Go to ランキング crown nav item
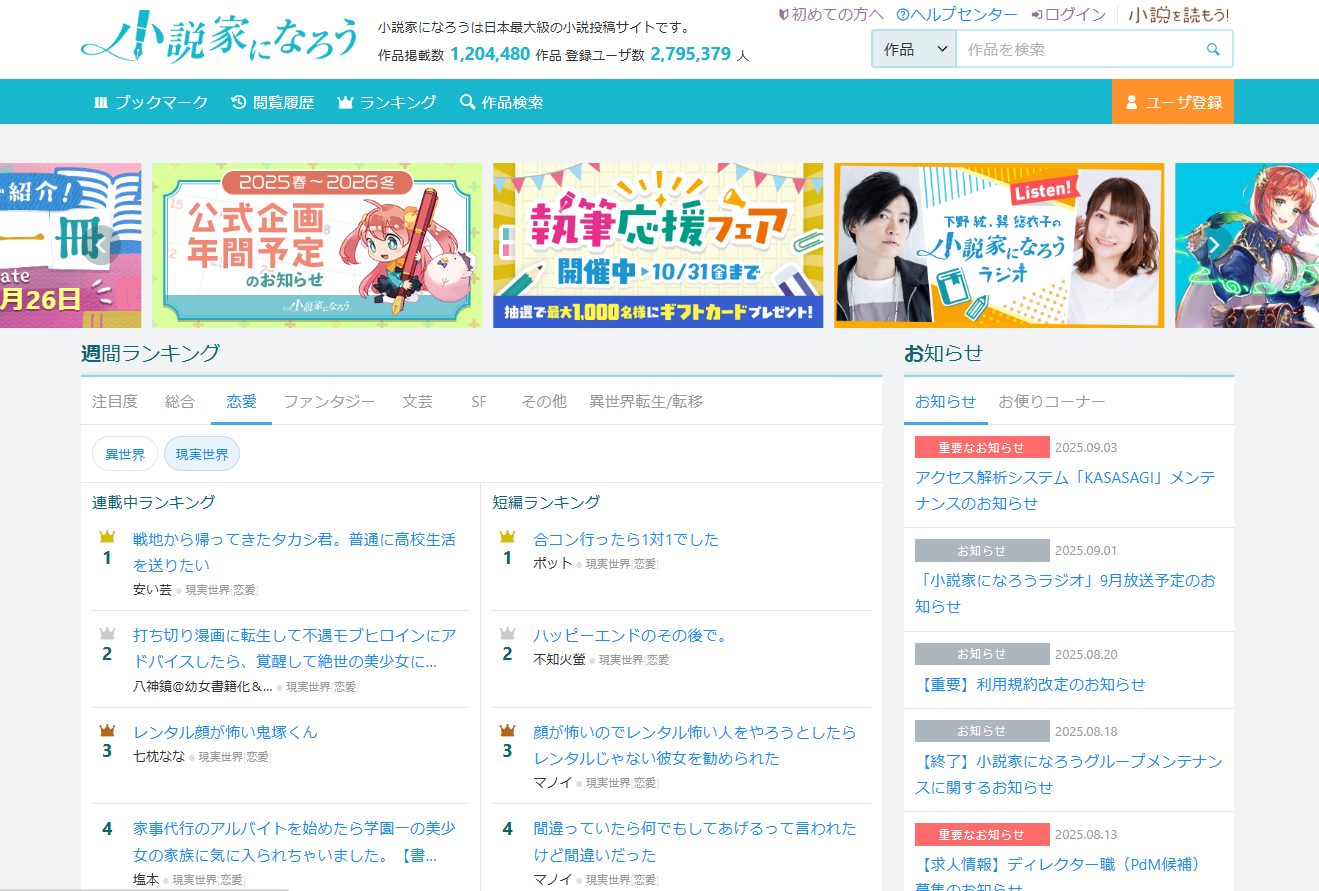 pyautogui.click(x=386, y=102)
